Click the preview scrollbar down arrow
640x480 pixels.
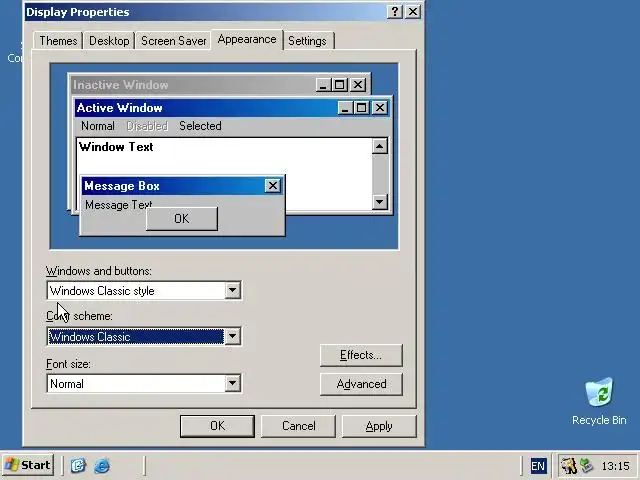point(380,202)
